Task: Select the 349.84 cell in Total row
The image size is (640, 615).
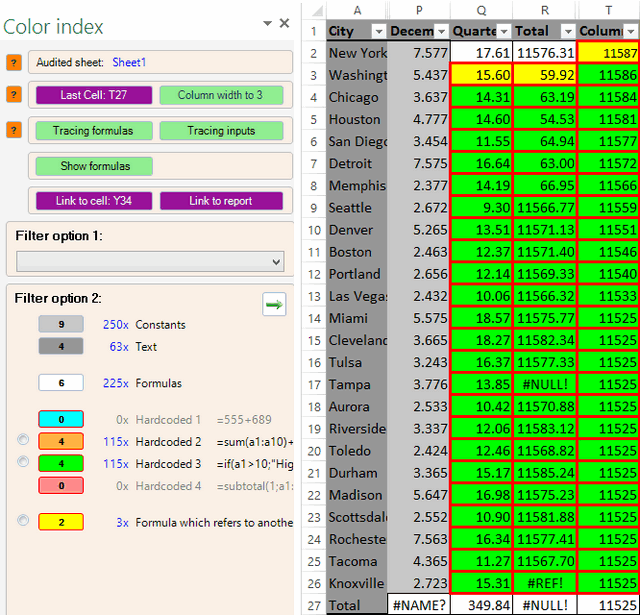Action: pos(482,606)
